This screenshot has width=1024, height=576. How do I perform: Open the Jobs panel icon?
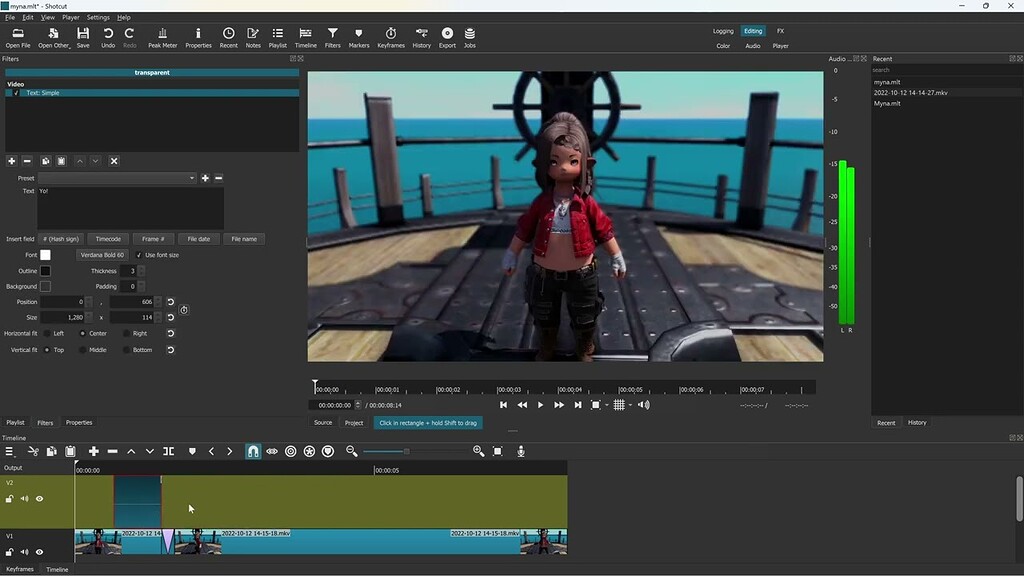click(470, 38)
